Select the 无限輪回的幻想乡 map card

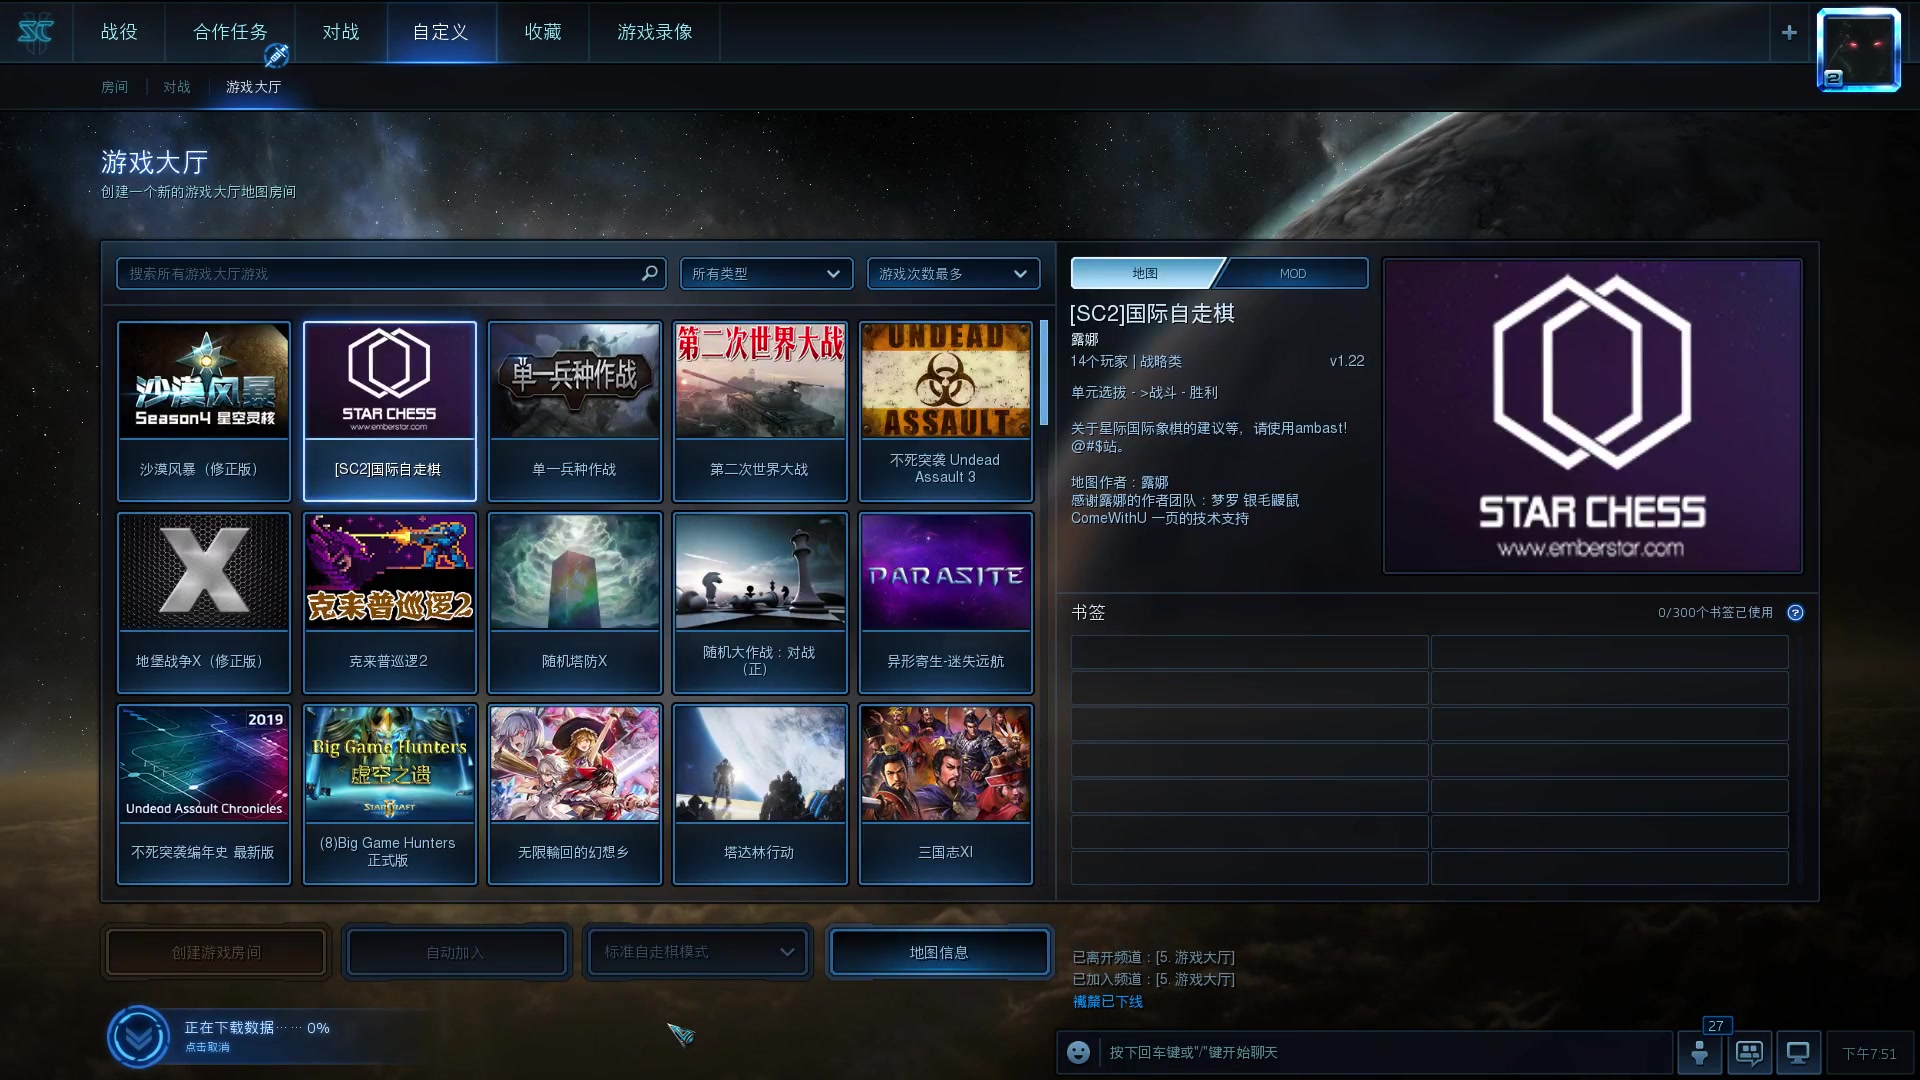(575, 795)
